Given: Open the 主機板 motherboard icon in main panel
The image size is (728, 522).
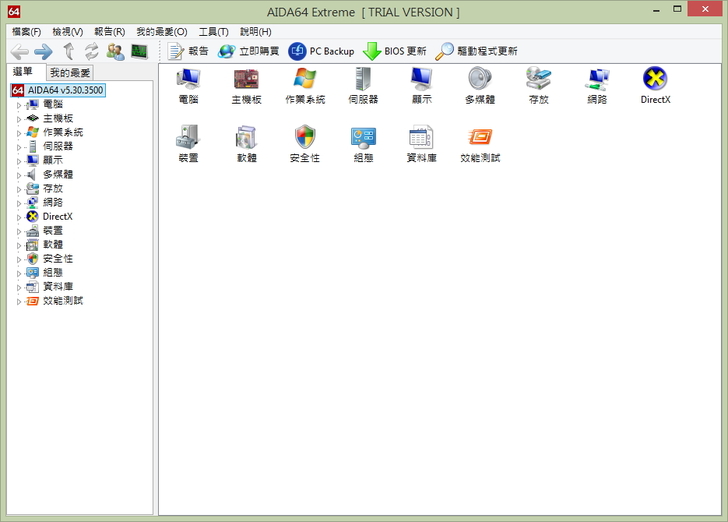Looking at the screenshot, I should (246, 80).
